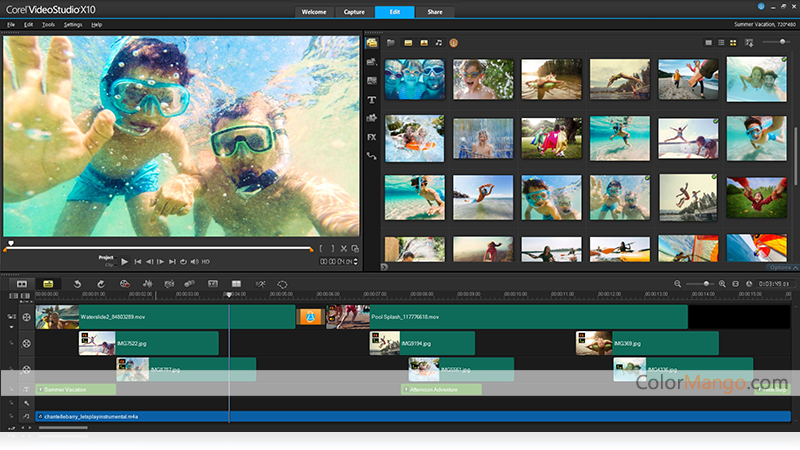Play the project preview

[124, 262]
